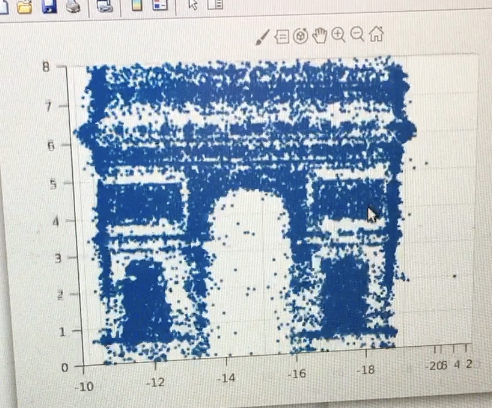
Task: Click the Print Figure icon beside Save
Action: pos(73,6)
